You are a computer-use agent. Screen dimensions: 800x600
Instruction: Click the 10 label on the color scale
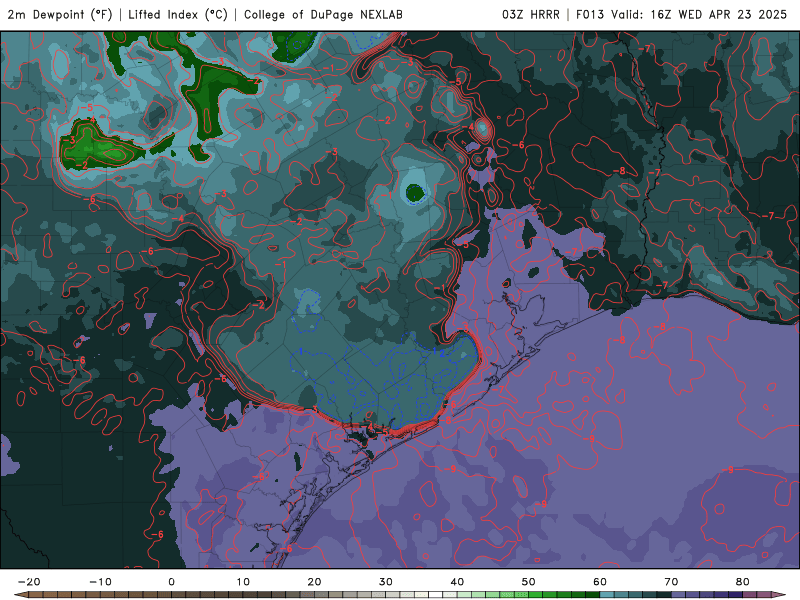coord(243,582)
